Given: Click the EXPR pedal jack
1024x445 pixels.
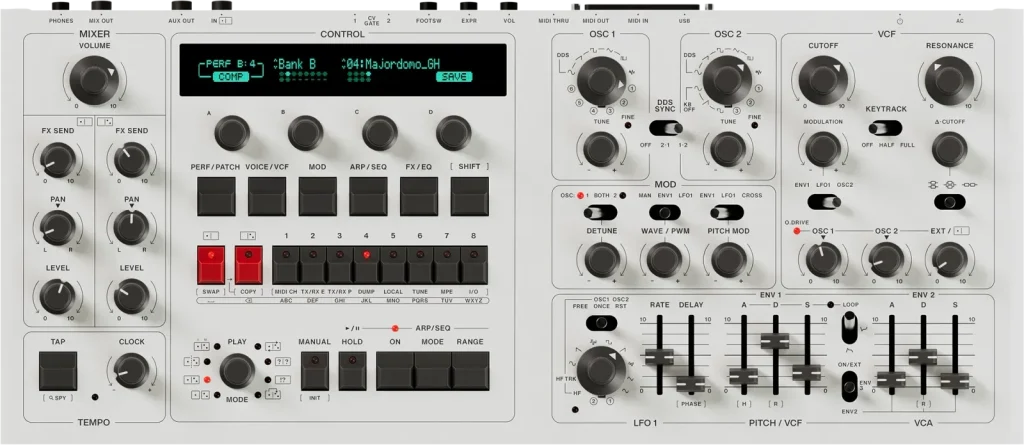Looking at the screenshot, I should coord(469,6).
